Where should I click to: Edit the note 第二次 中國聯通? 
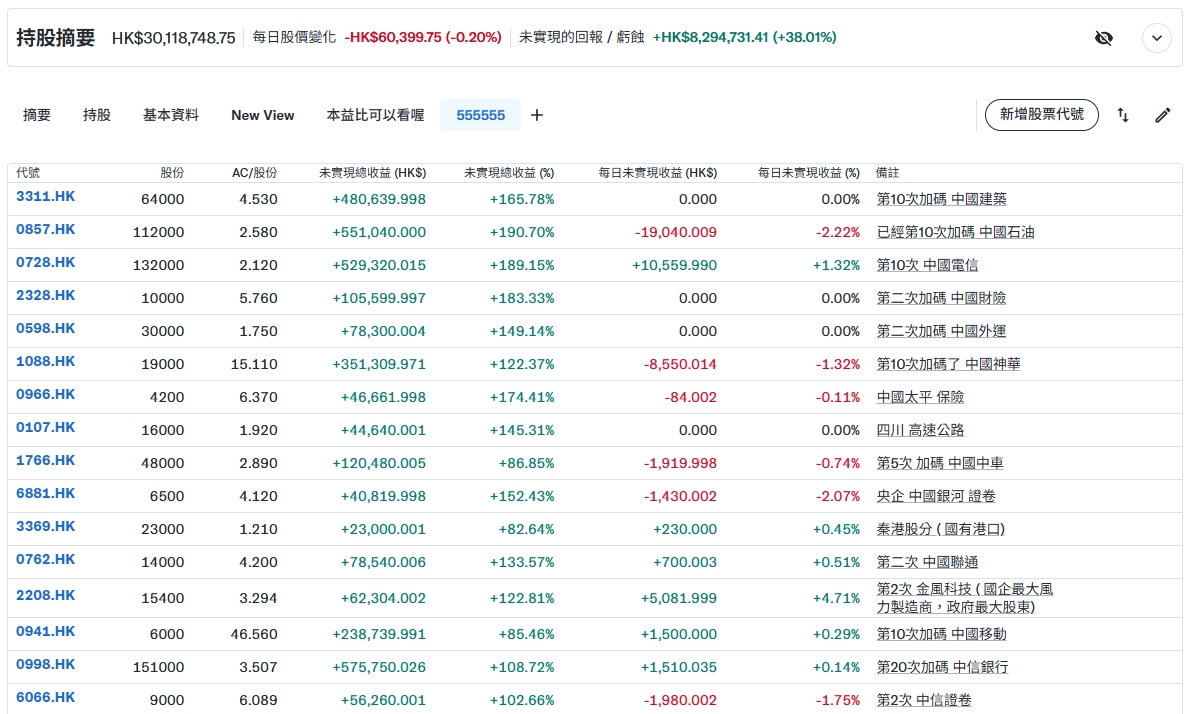(927, 562)
